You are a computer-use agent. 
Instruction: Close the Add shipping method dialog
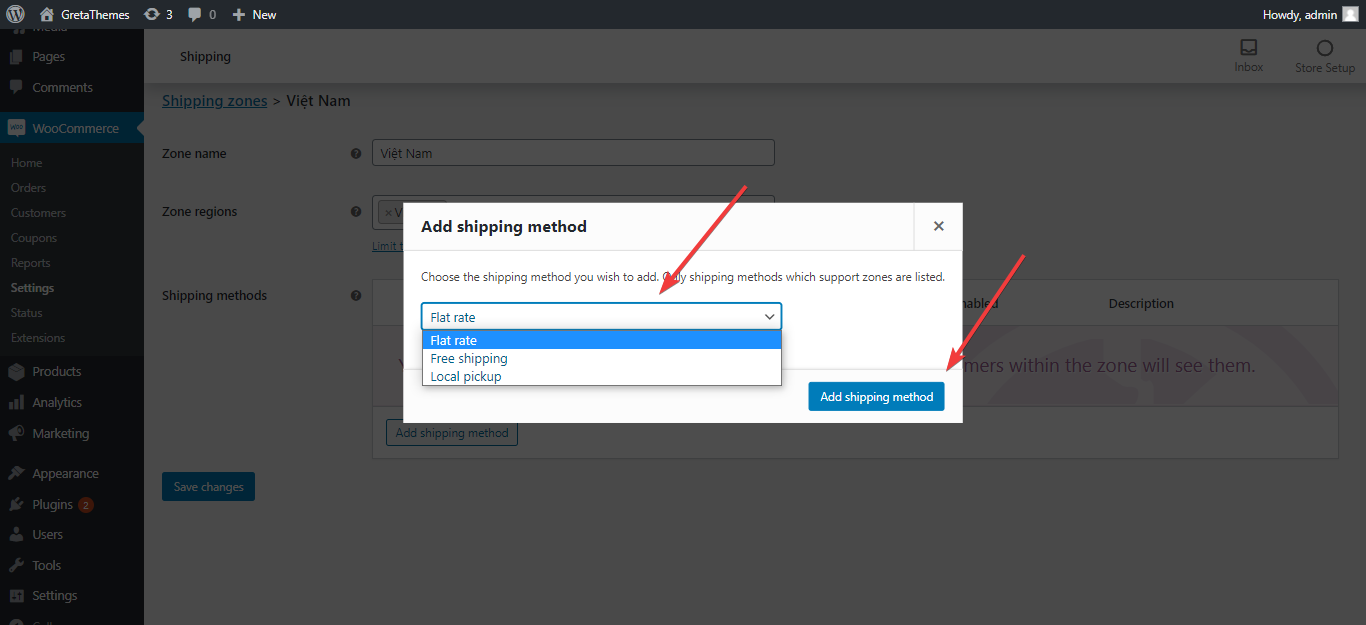point(938,226)
